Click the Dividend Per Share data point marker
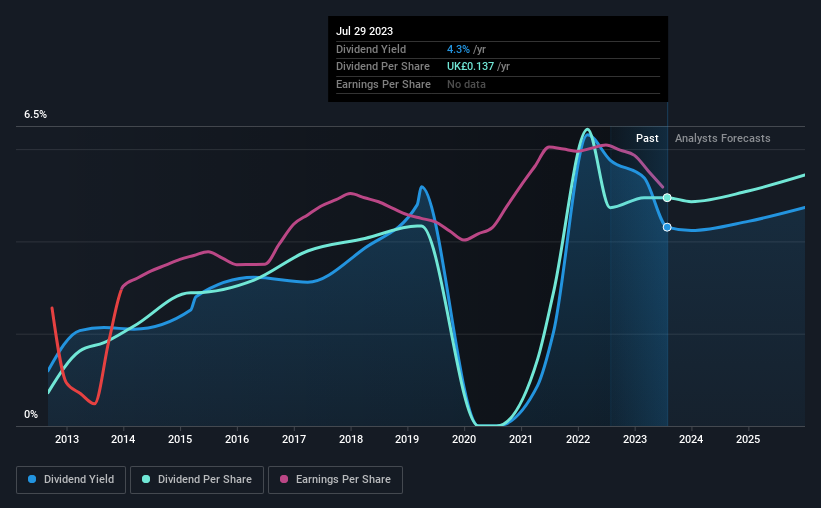Screen dimensions: 821x508 (x=667, y=197)
